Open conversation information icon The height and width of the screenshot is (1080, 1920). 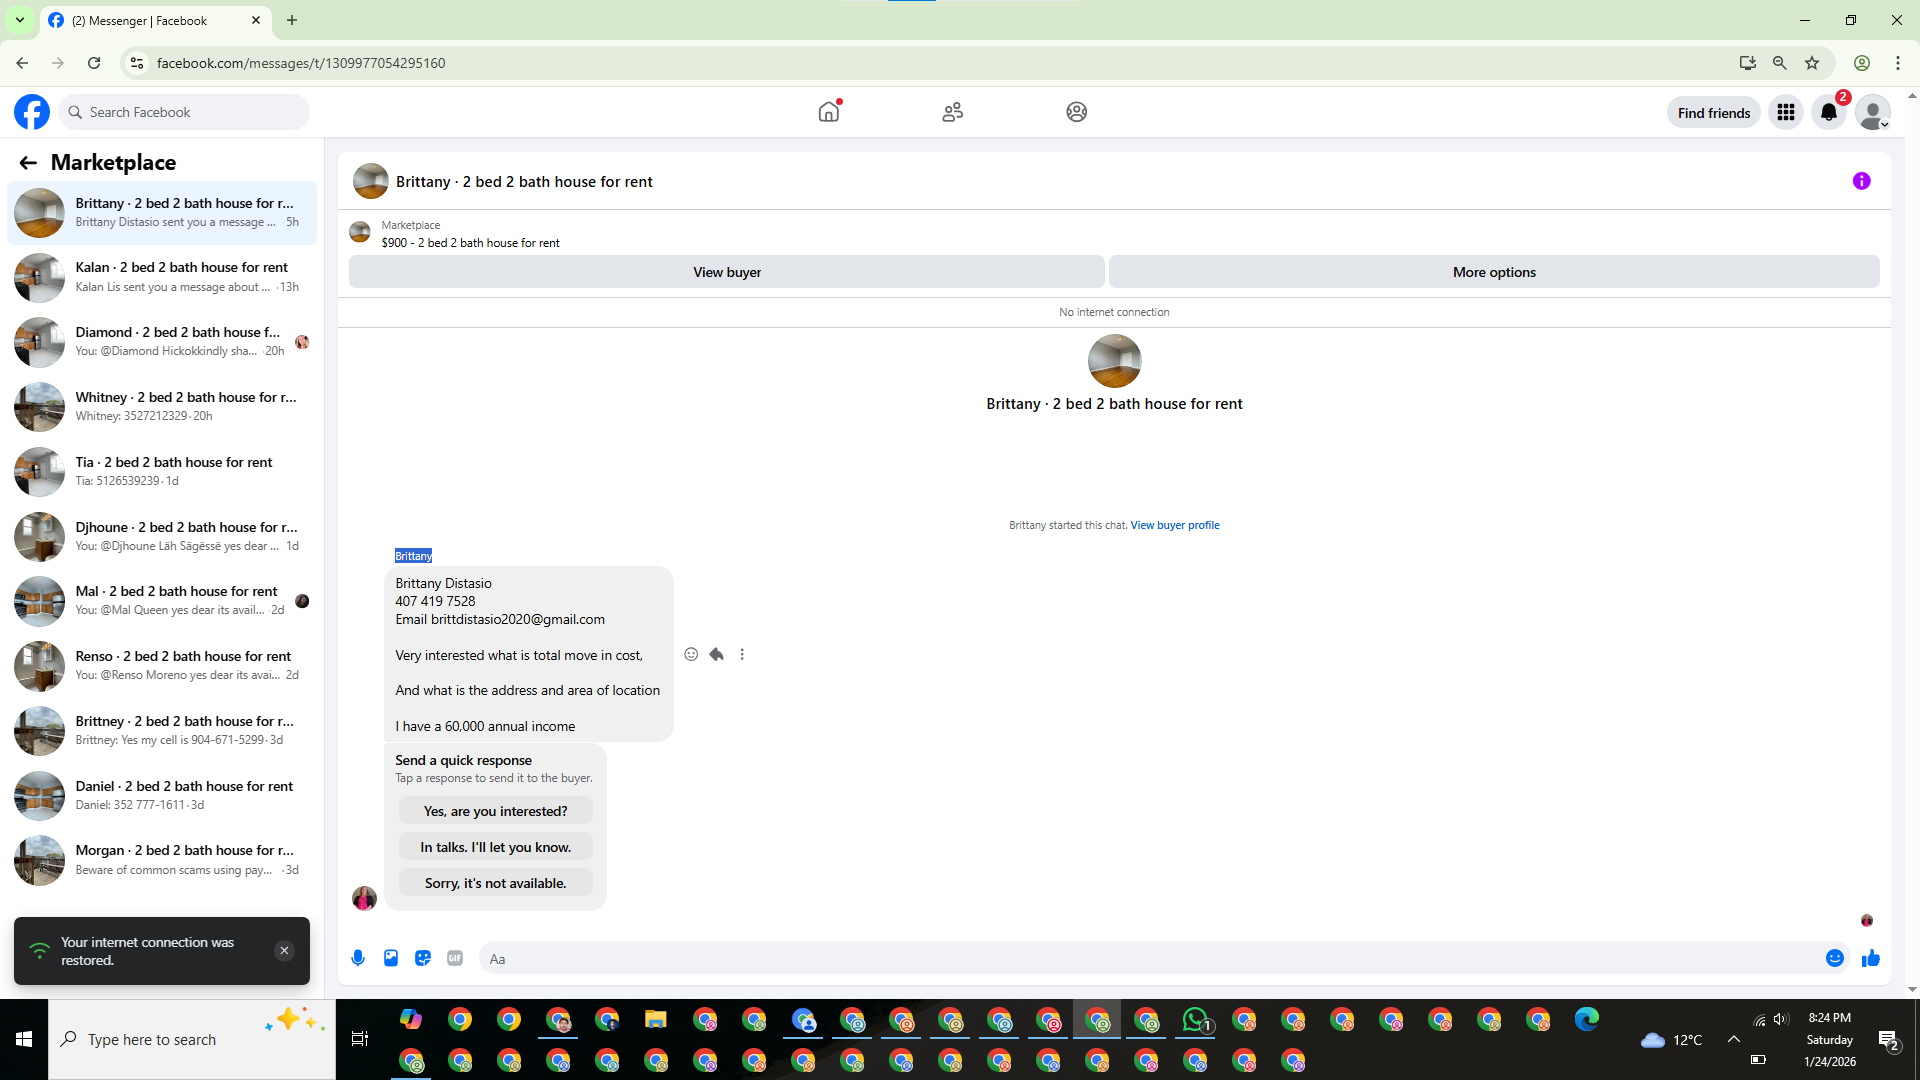coord(1861,181)
